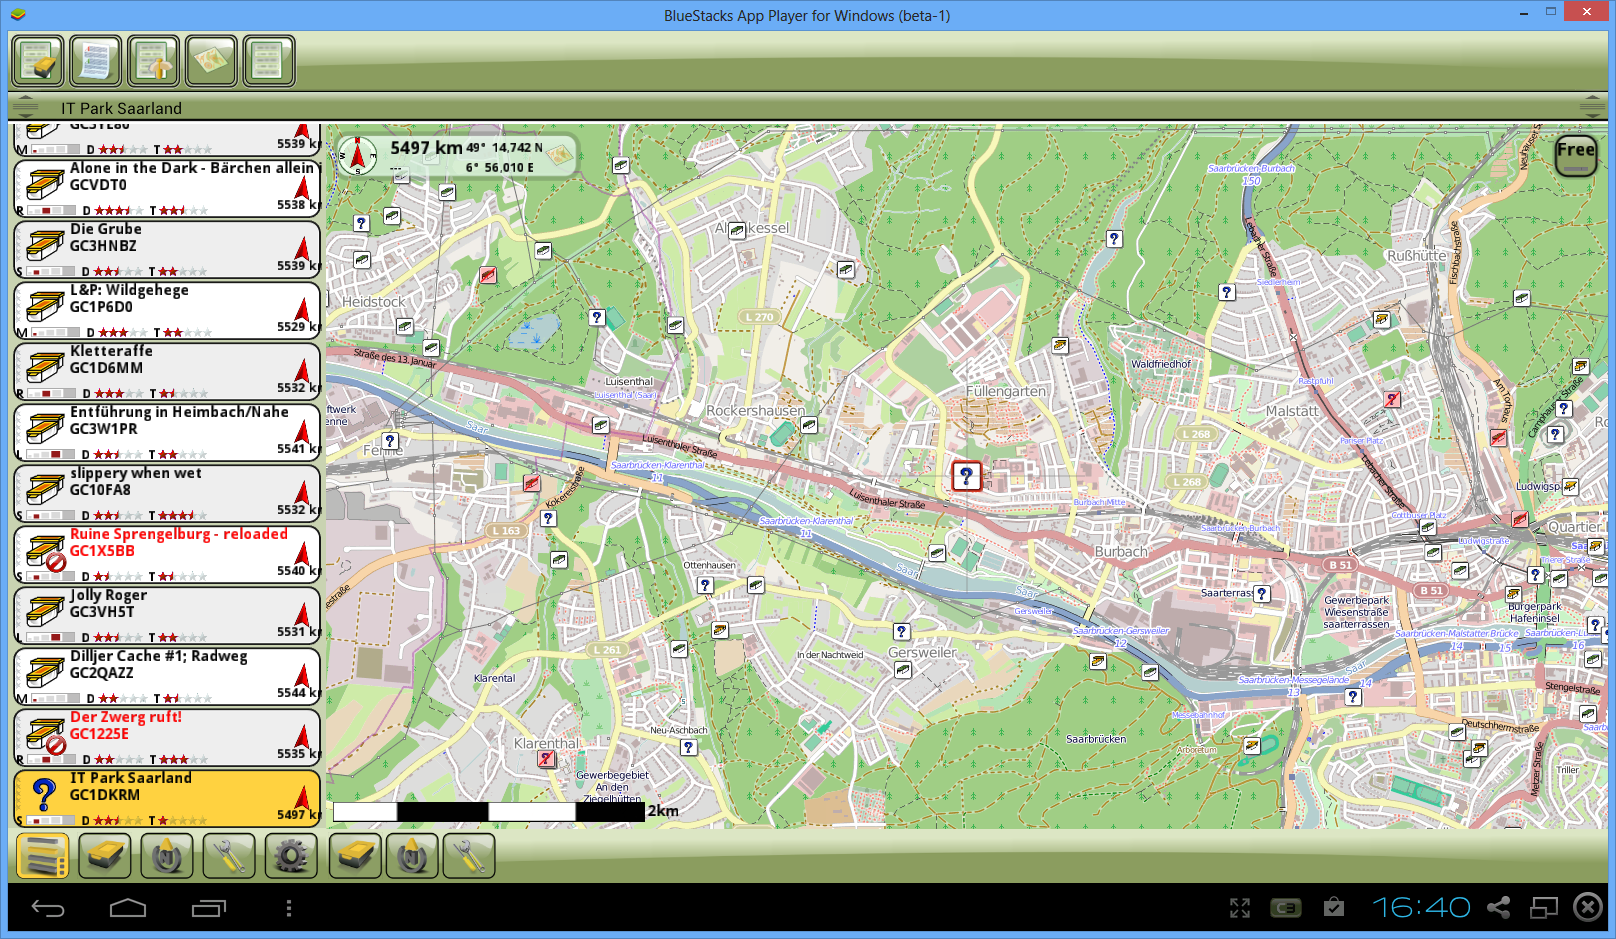Select the archived Der Zwerg ruft! cache
Viewport: 1616px width, 939px height.
[167, 737]
